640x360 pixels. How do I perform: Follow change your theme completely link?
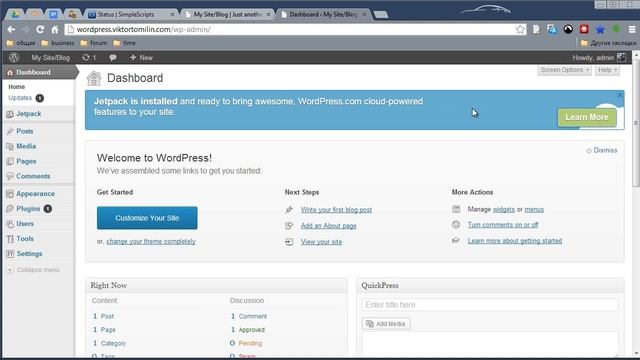point(151,242)
